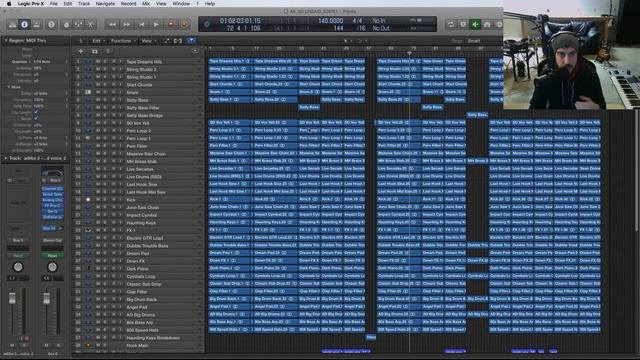This screenshot has width=640, height=360.
Task: Open the Smart Controls dial button
Action: click(66, 24)
